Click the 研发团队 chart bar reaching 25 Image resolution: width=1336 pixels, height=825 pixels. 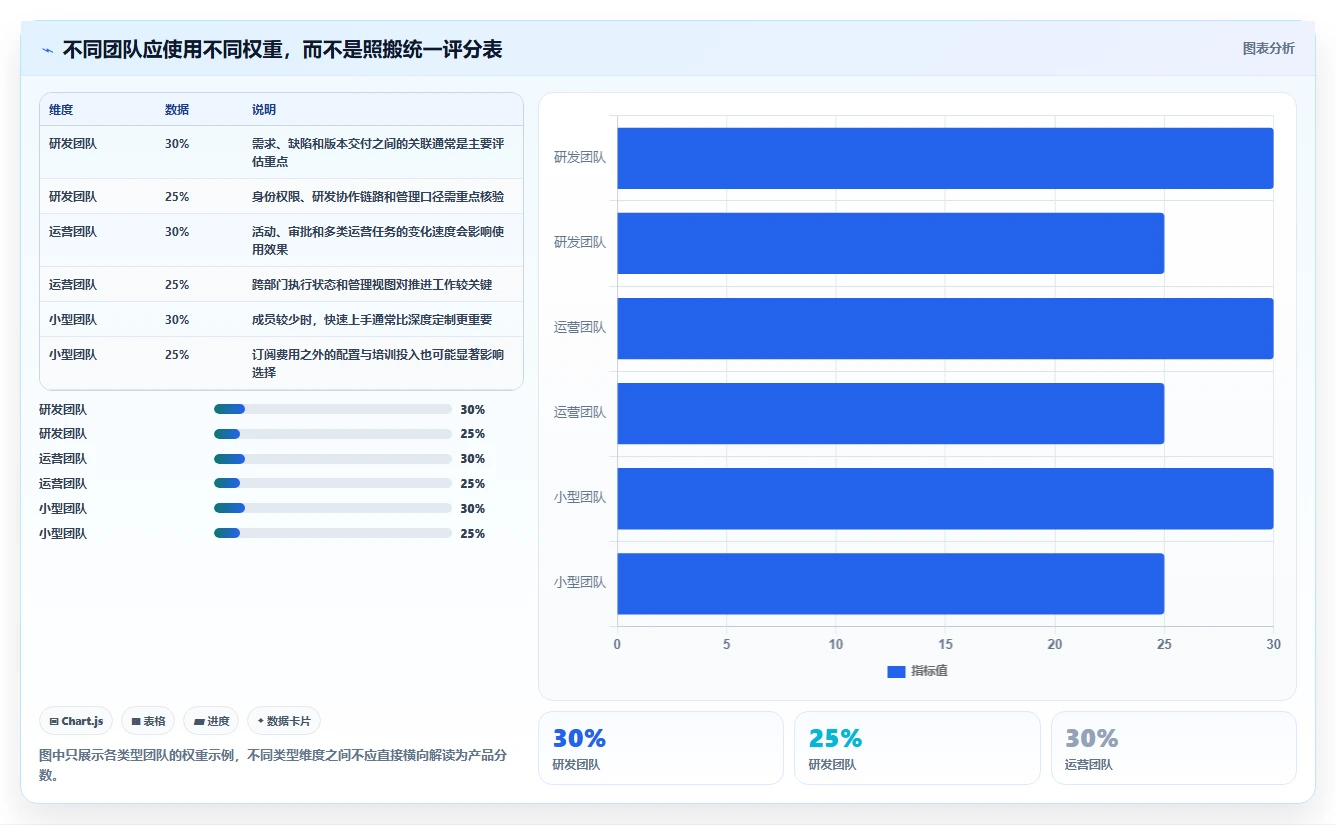pyautogui.click(x=891, y=243)
